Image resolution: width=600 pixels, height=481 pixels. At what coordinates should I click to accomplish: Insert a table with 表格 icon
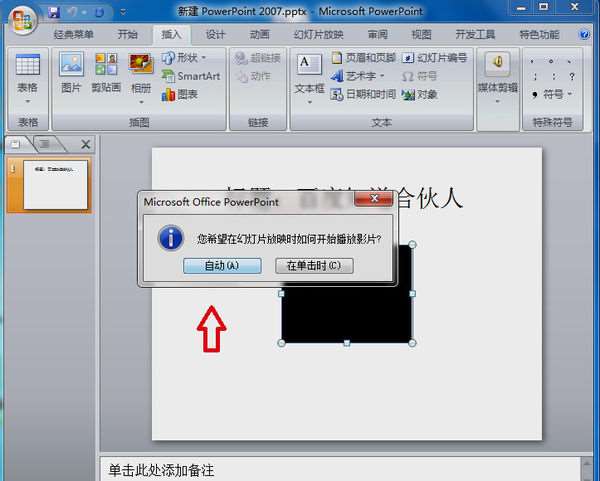click(x=28, y=65)
